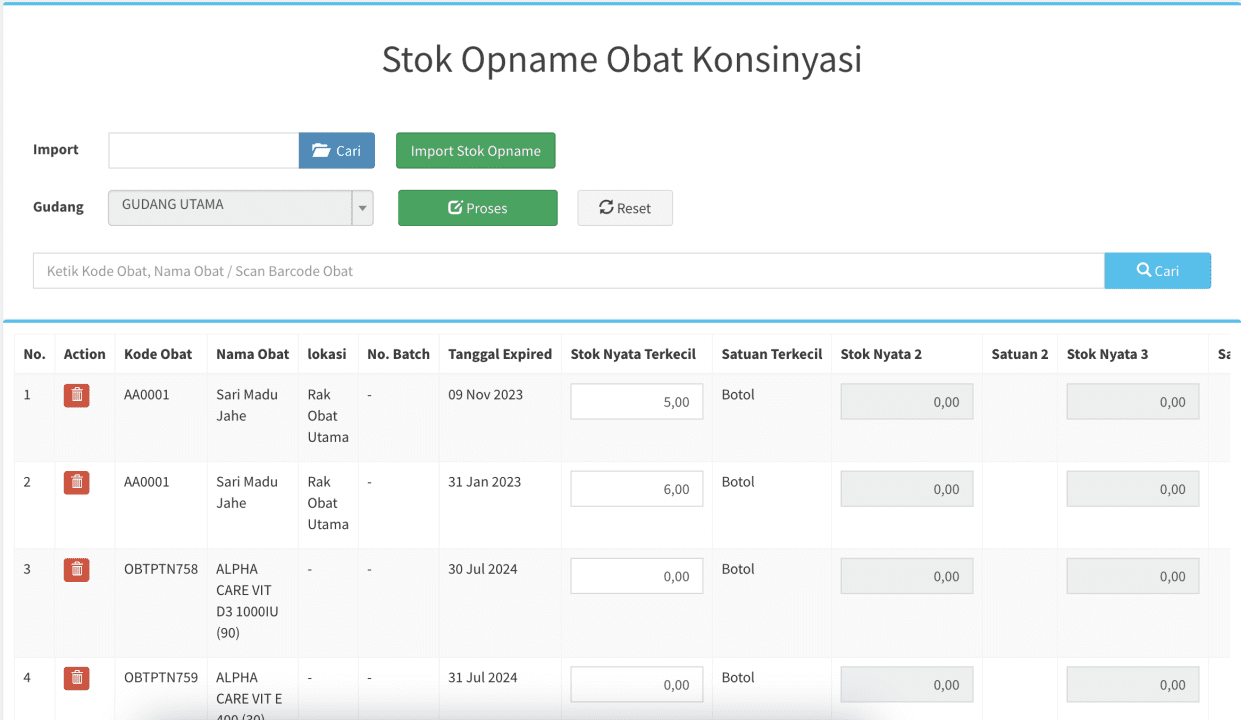Click the Action column header
1241x720 pixels.
coord(84,354)
